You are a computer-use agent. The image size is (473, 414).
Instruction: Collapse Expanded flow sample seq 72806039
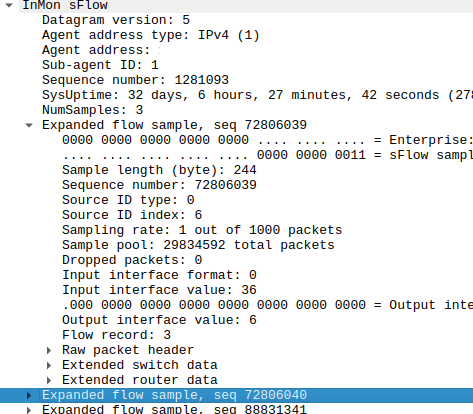tap(29, 125)
